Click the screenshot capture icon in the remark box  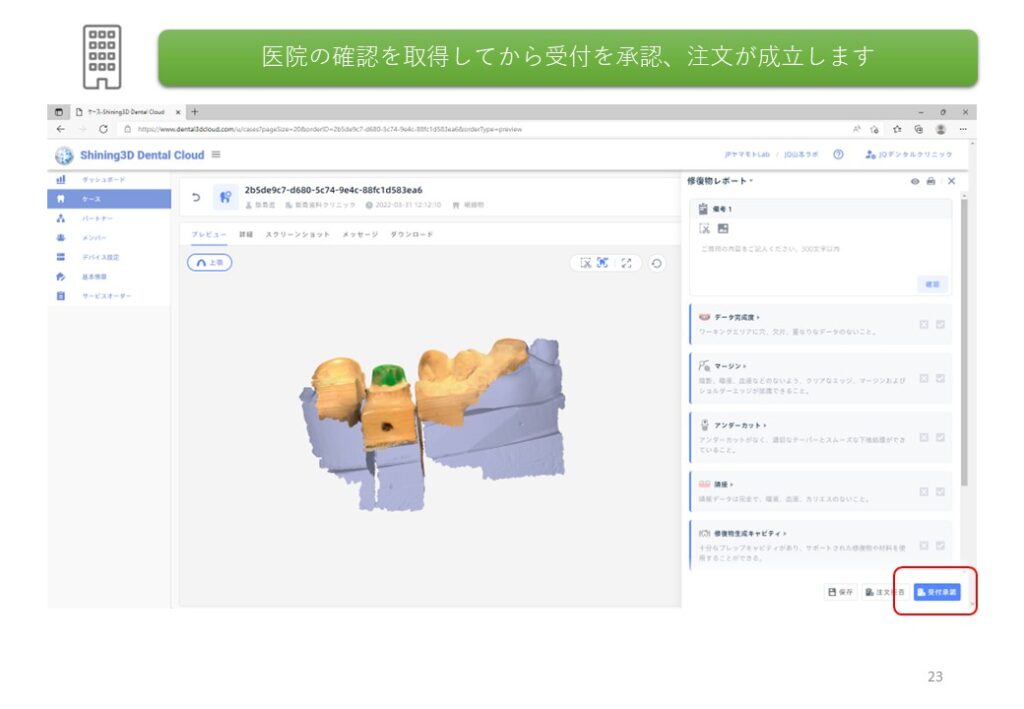click(704, 229)
